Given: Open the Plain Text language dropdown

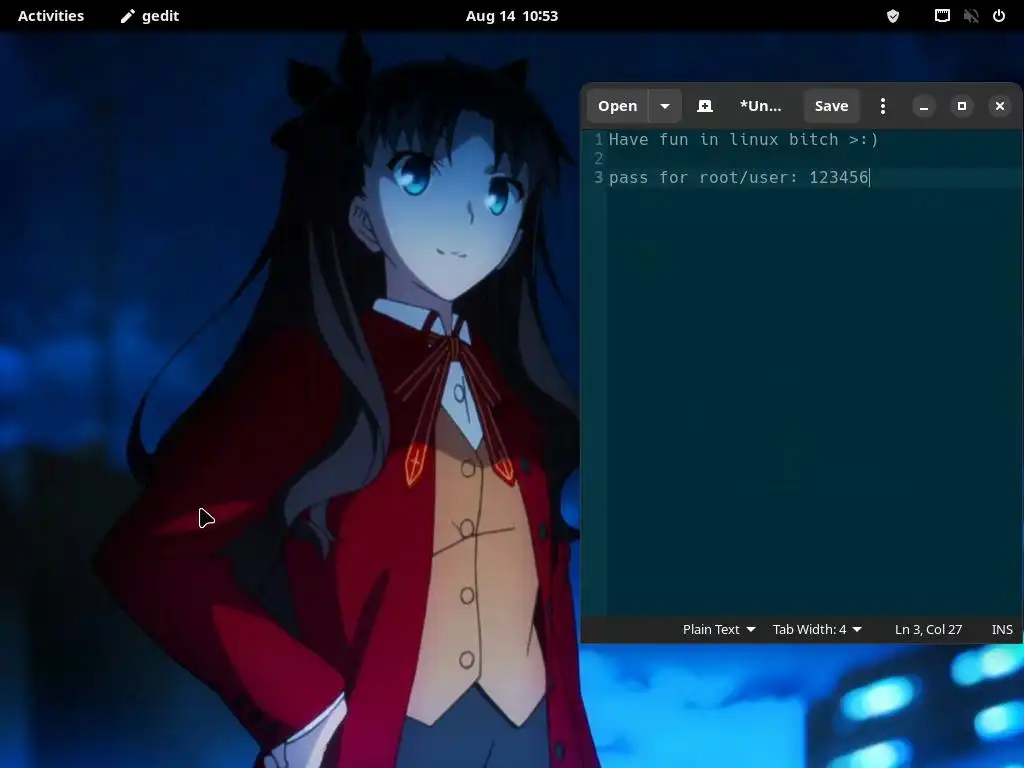Looking at the screenshot, I should [718, 630].
